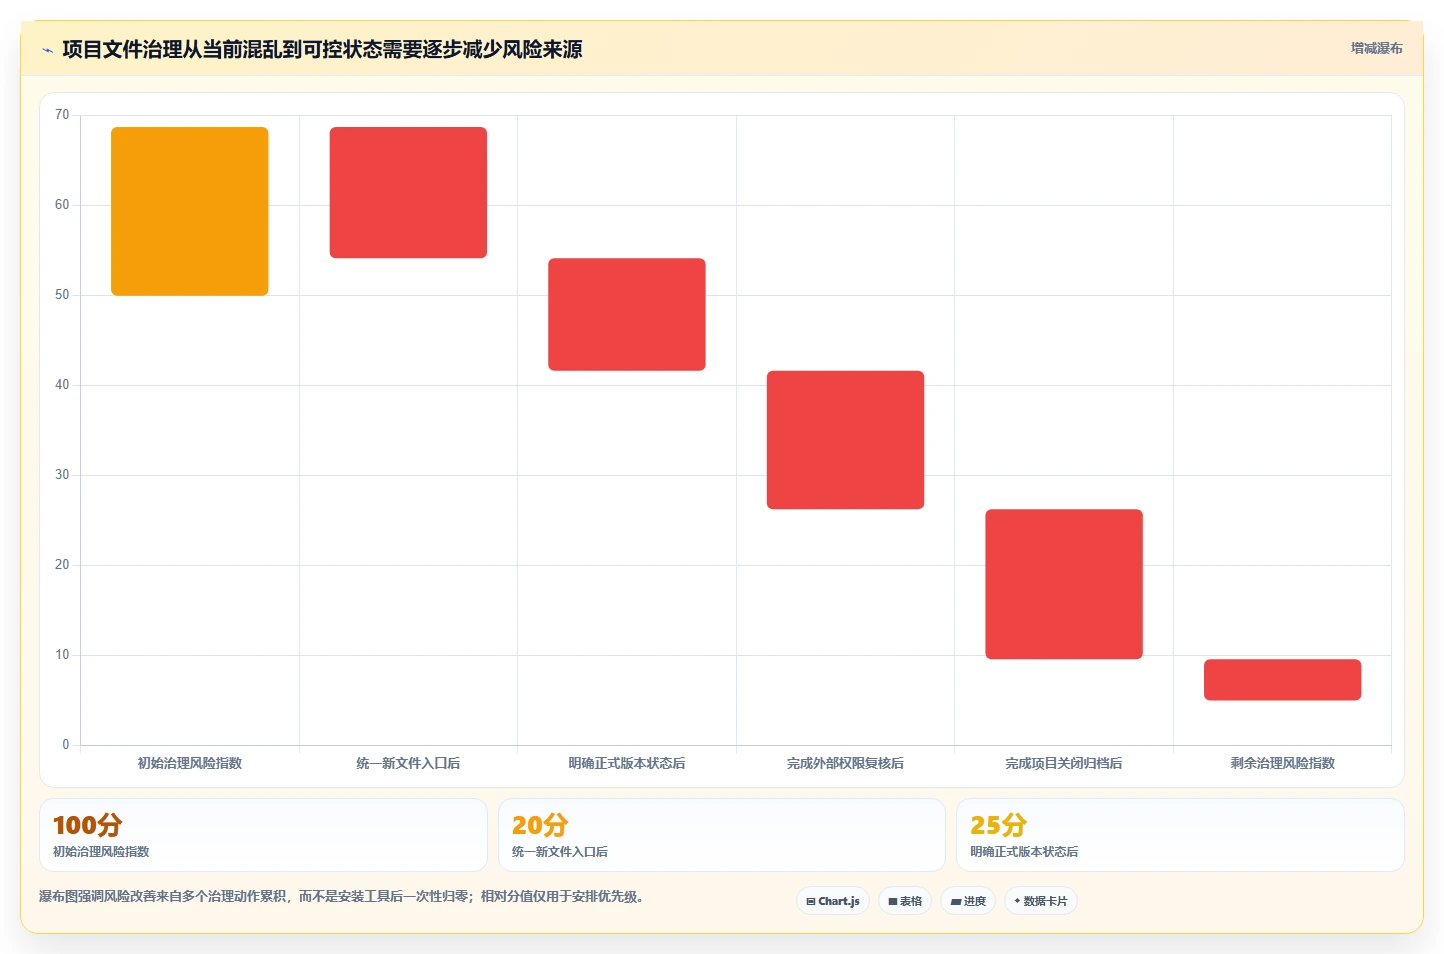Click the x-axis label 剩余治理风险指数

click(1282, 763)
